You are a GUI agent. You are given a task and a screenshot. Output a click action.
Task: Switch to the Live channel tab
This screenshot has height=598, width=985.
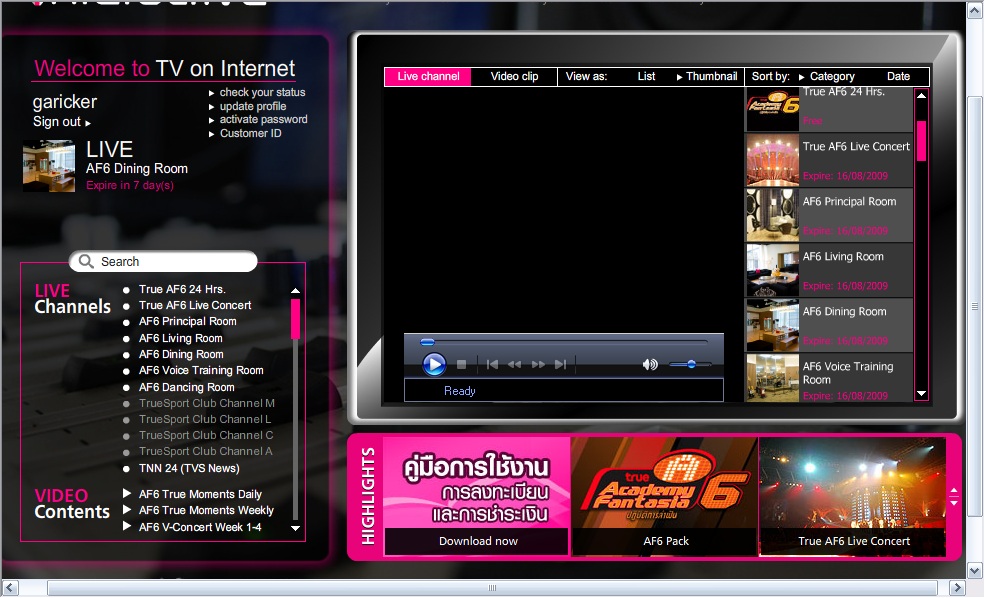point(428,77)
